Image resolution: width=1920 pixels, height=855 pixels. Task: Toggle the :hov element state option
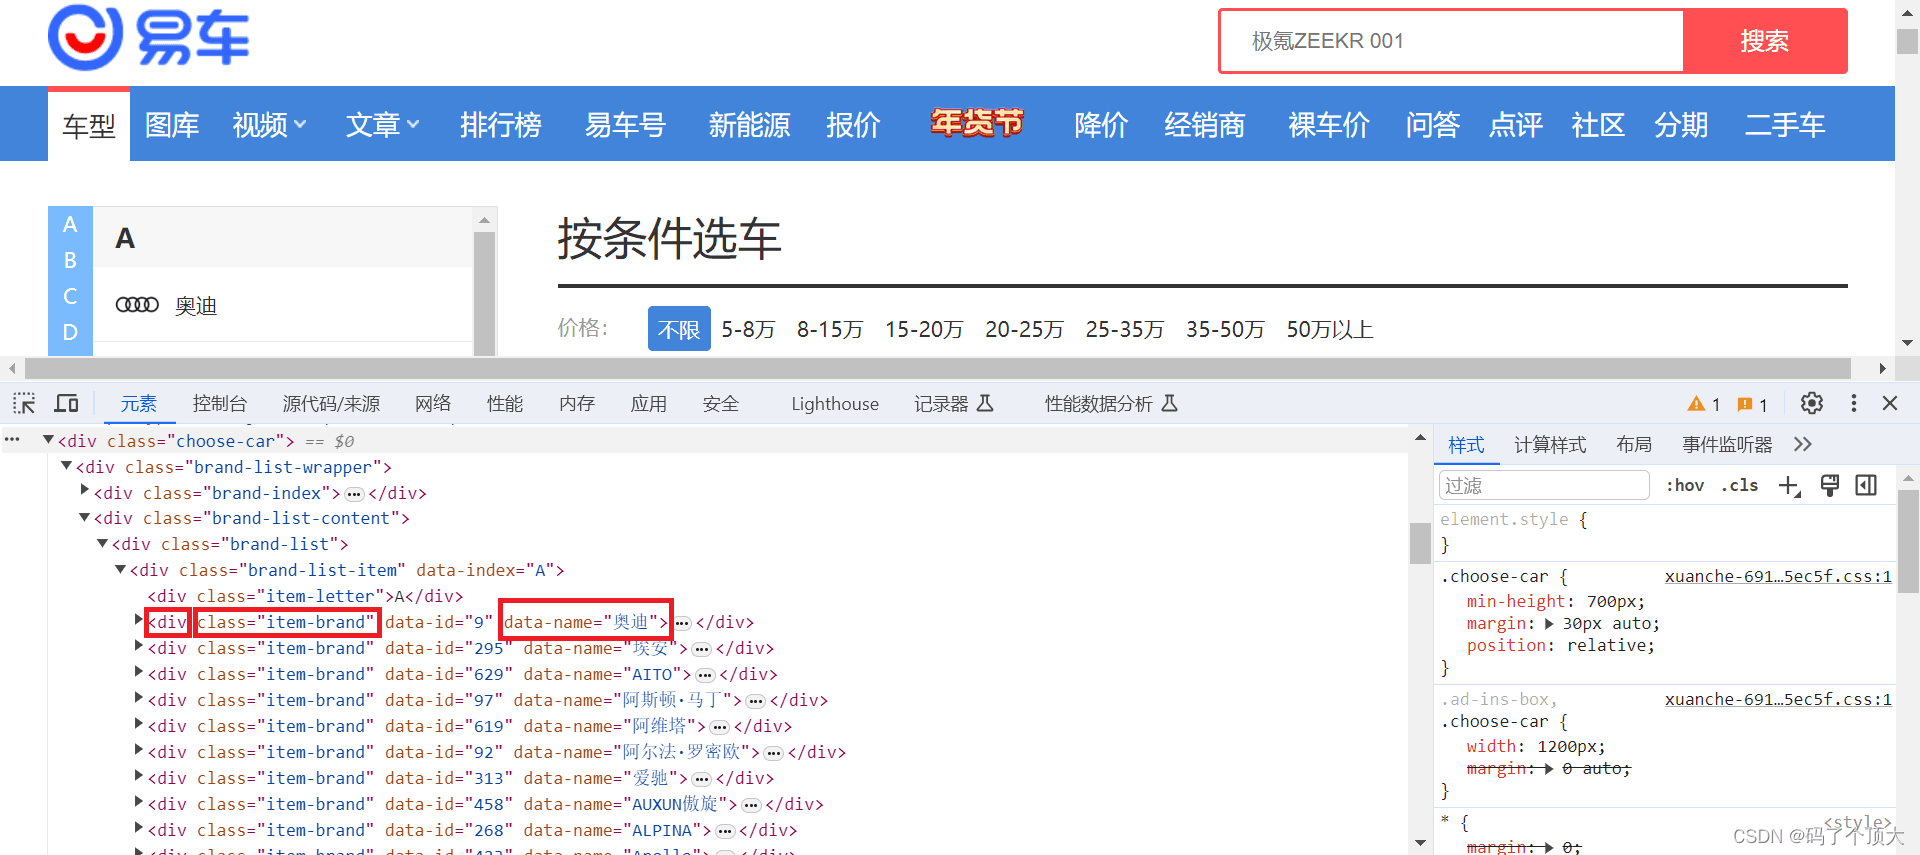(x=1685, y=486)
